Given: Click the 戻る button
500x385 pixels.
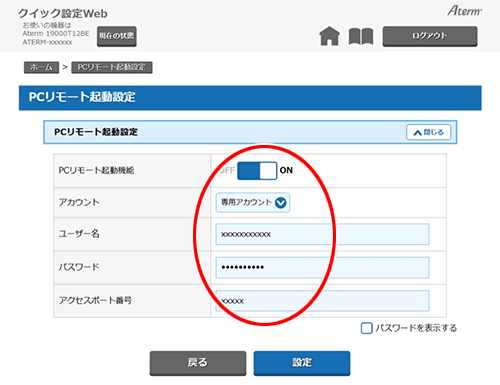Looking at the screenshot, I should (198, 363).
